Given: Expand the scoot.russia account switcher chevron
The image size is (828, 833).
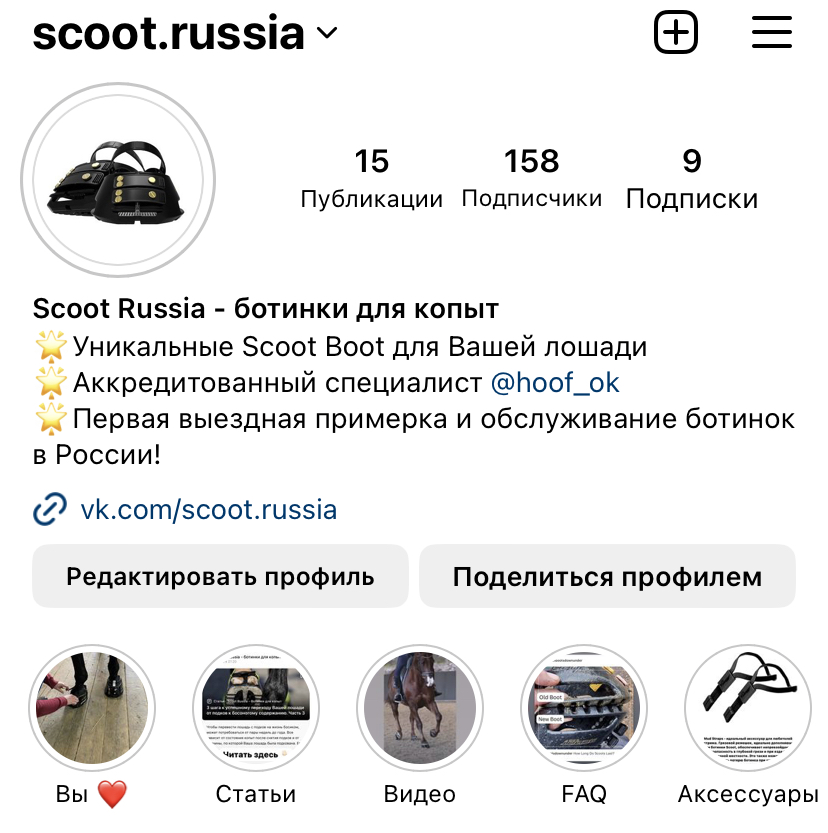Looking at the screenshot, I should 327,33.
